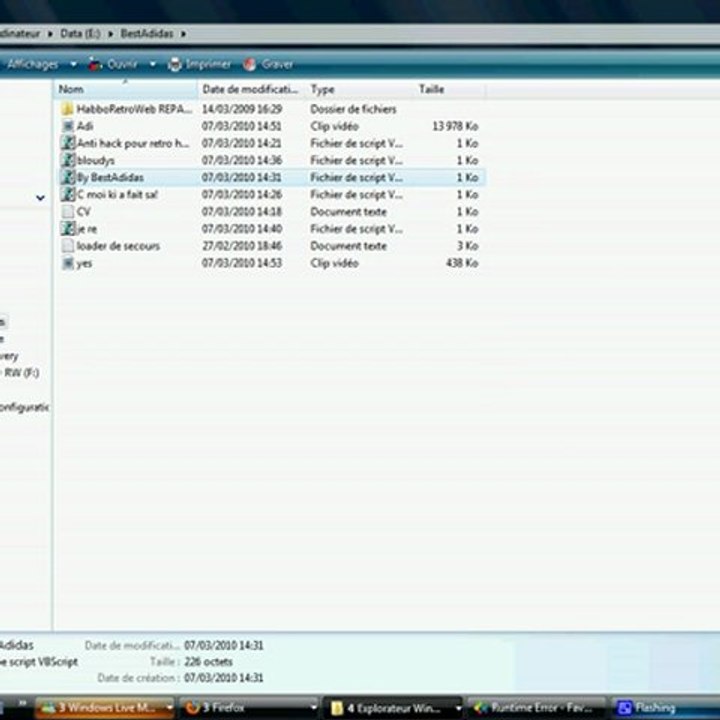Click the 'Document texte' type of CV

click(349, 212)
